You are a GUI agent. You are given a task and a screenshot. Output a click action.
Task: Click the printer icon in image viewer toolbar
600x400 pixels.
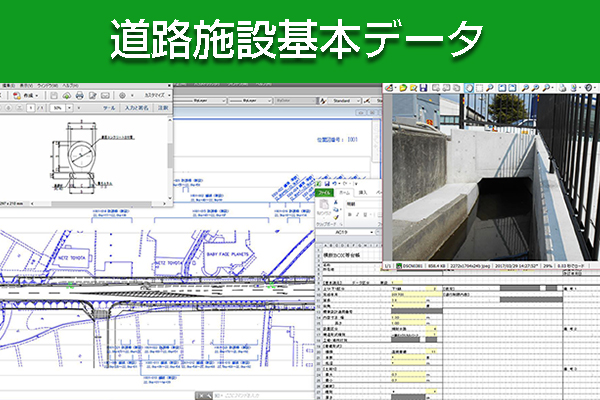point(562,88)
